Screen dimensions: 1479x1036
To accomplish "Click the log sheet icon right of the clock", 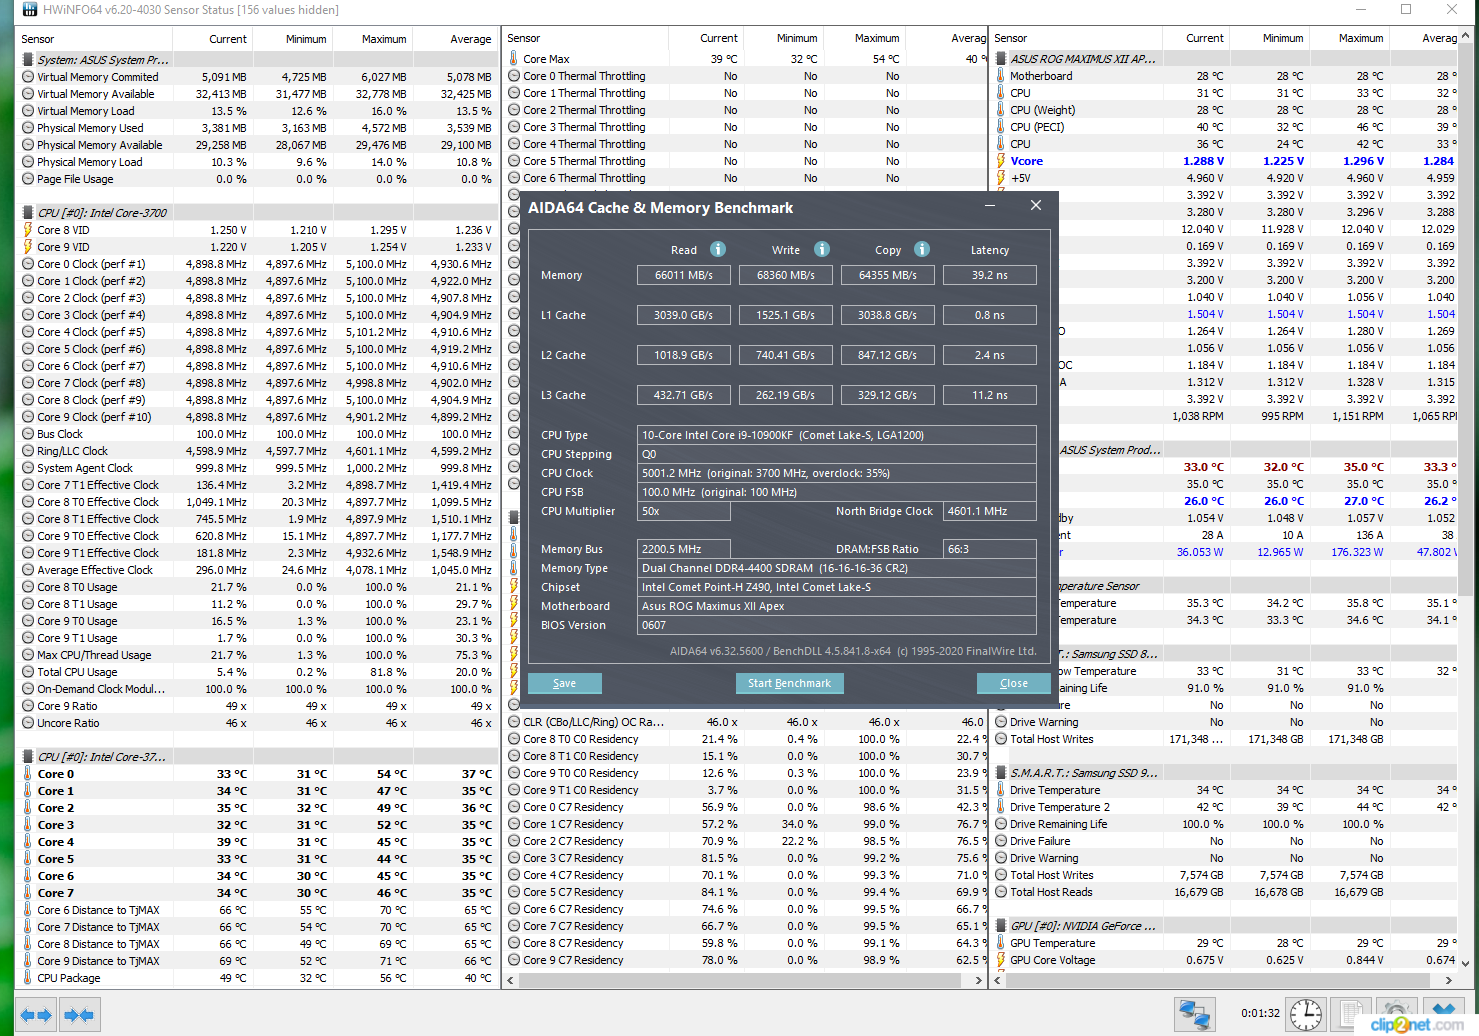I will point(1351,1014).
